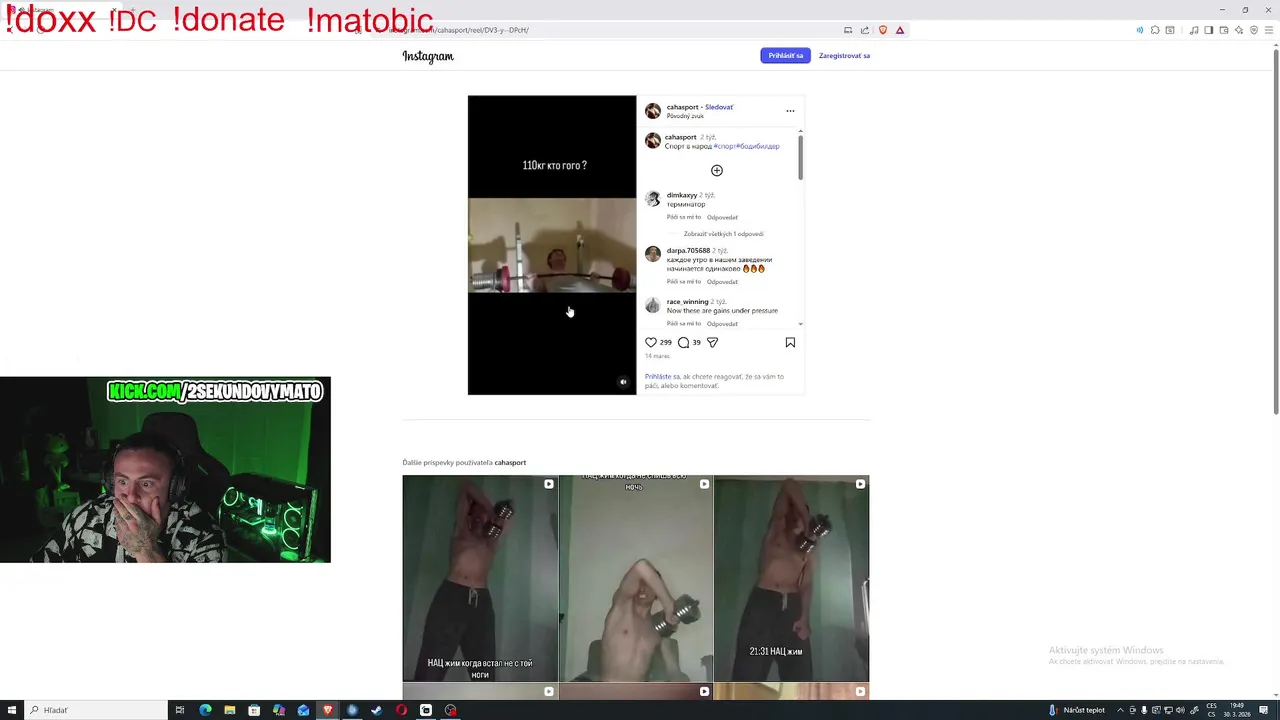The width and height of the screenshot is (1280, 720).
Task: Open dimkaxyy's profile picture
Action: point(653,199)
